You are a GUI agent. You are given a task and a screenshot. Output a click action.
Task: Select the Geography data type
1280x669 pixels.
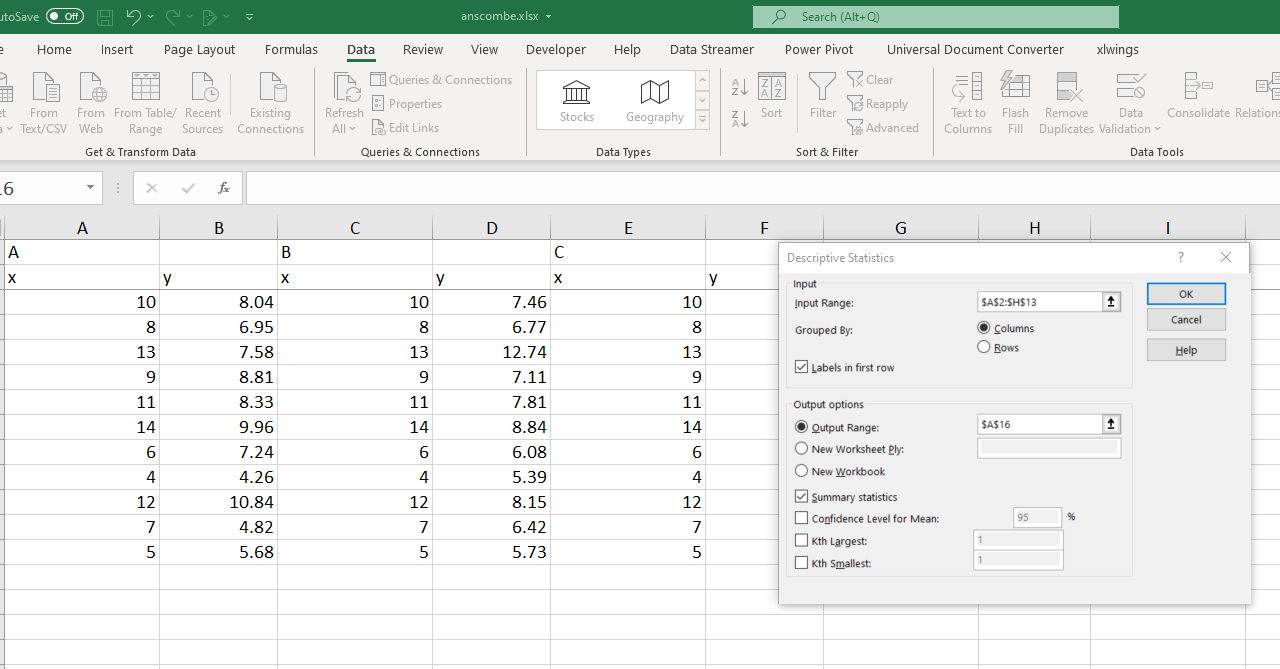(655, 100)
